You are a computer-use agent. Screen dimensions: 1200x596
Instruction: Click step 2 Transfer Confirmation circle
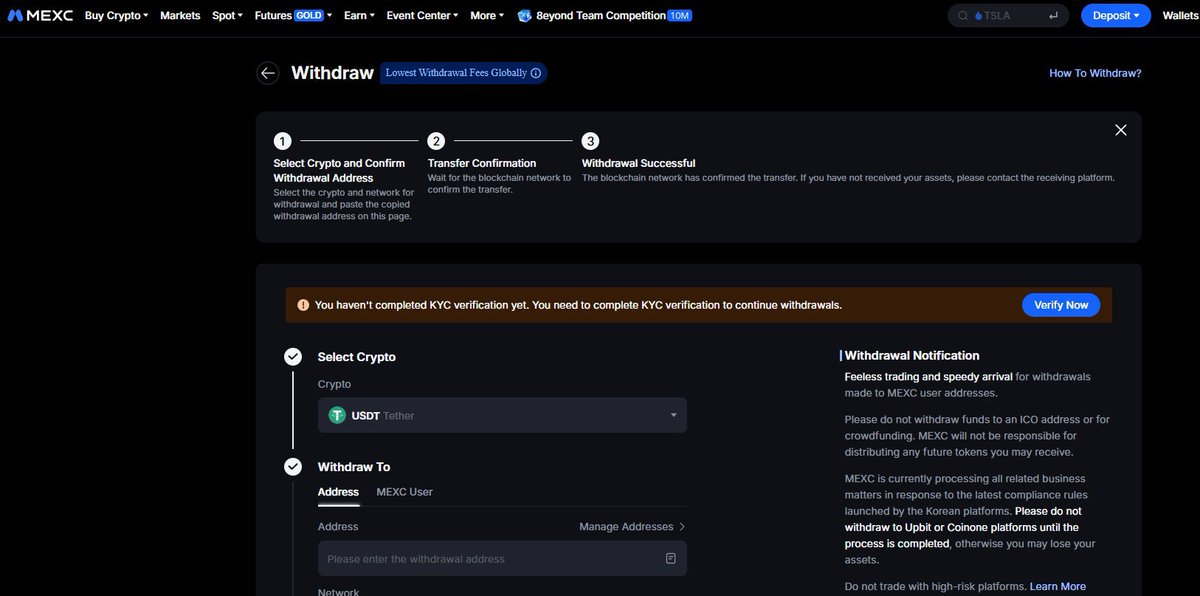436,141
